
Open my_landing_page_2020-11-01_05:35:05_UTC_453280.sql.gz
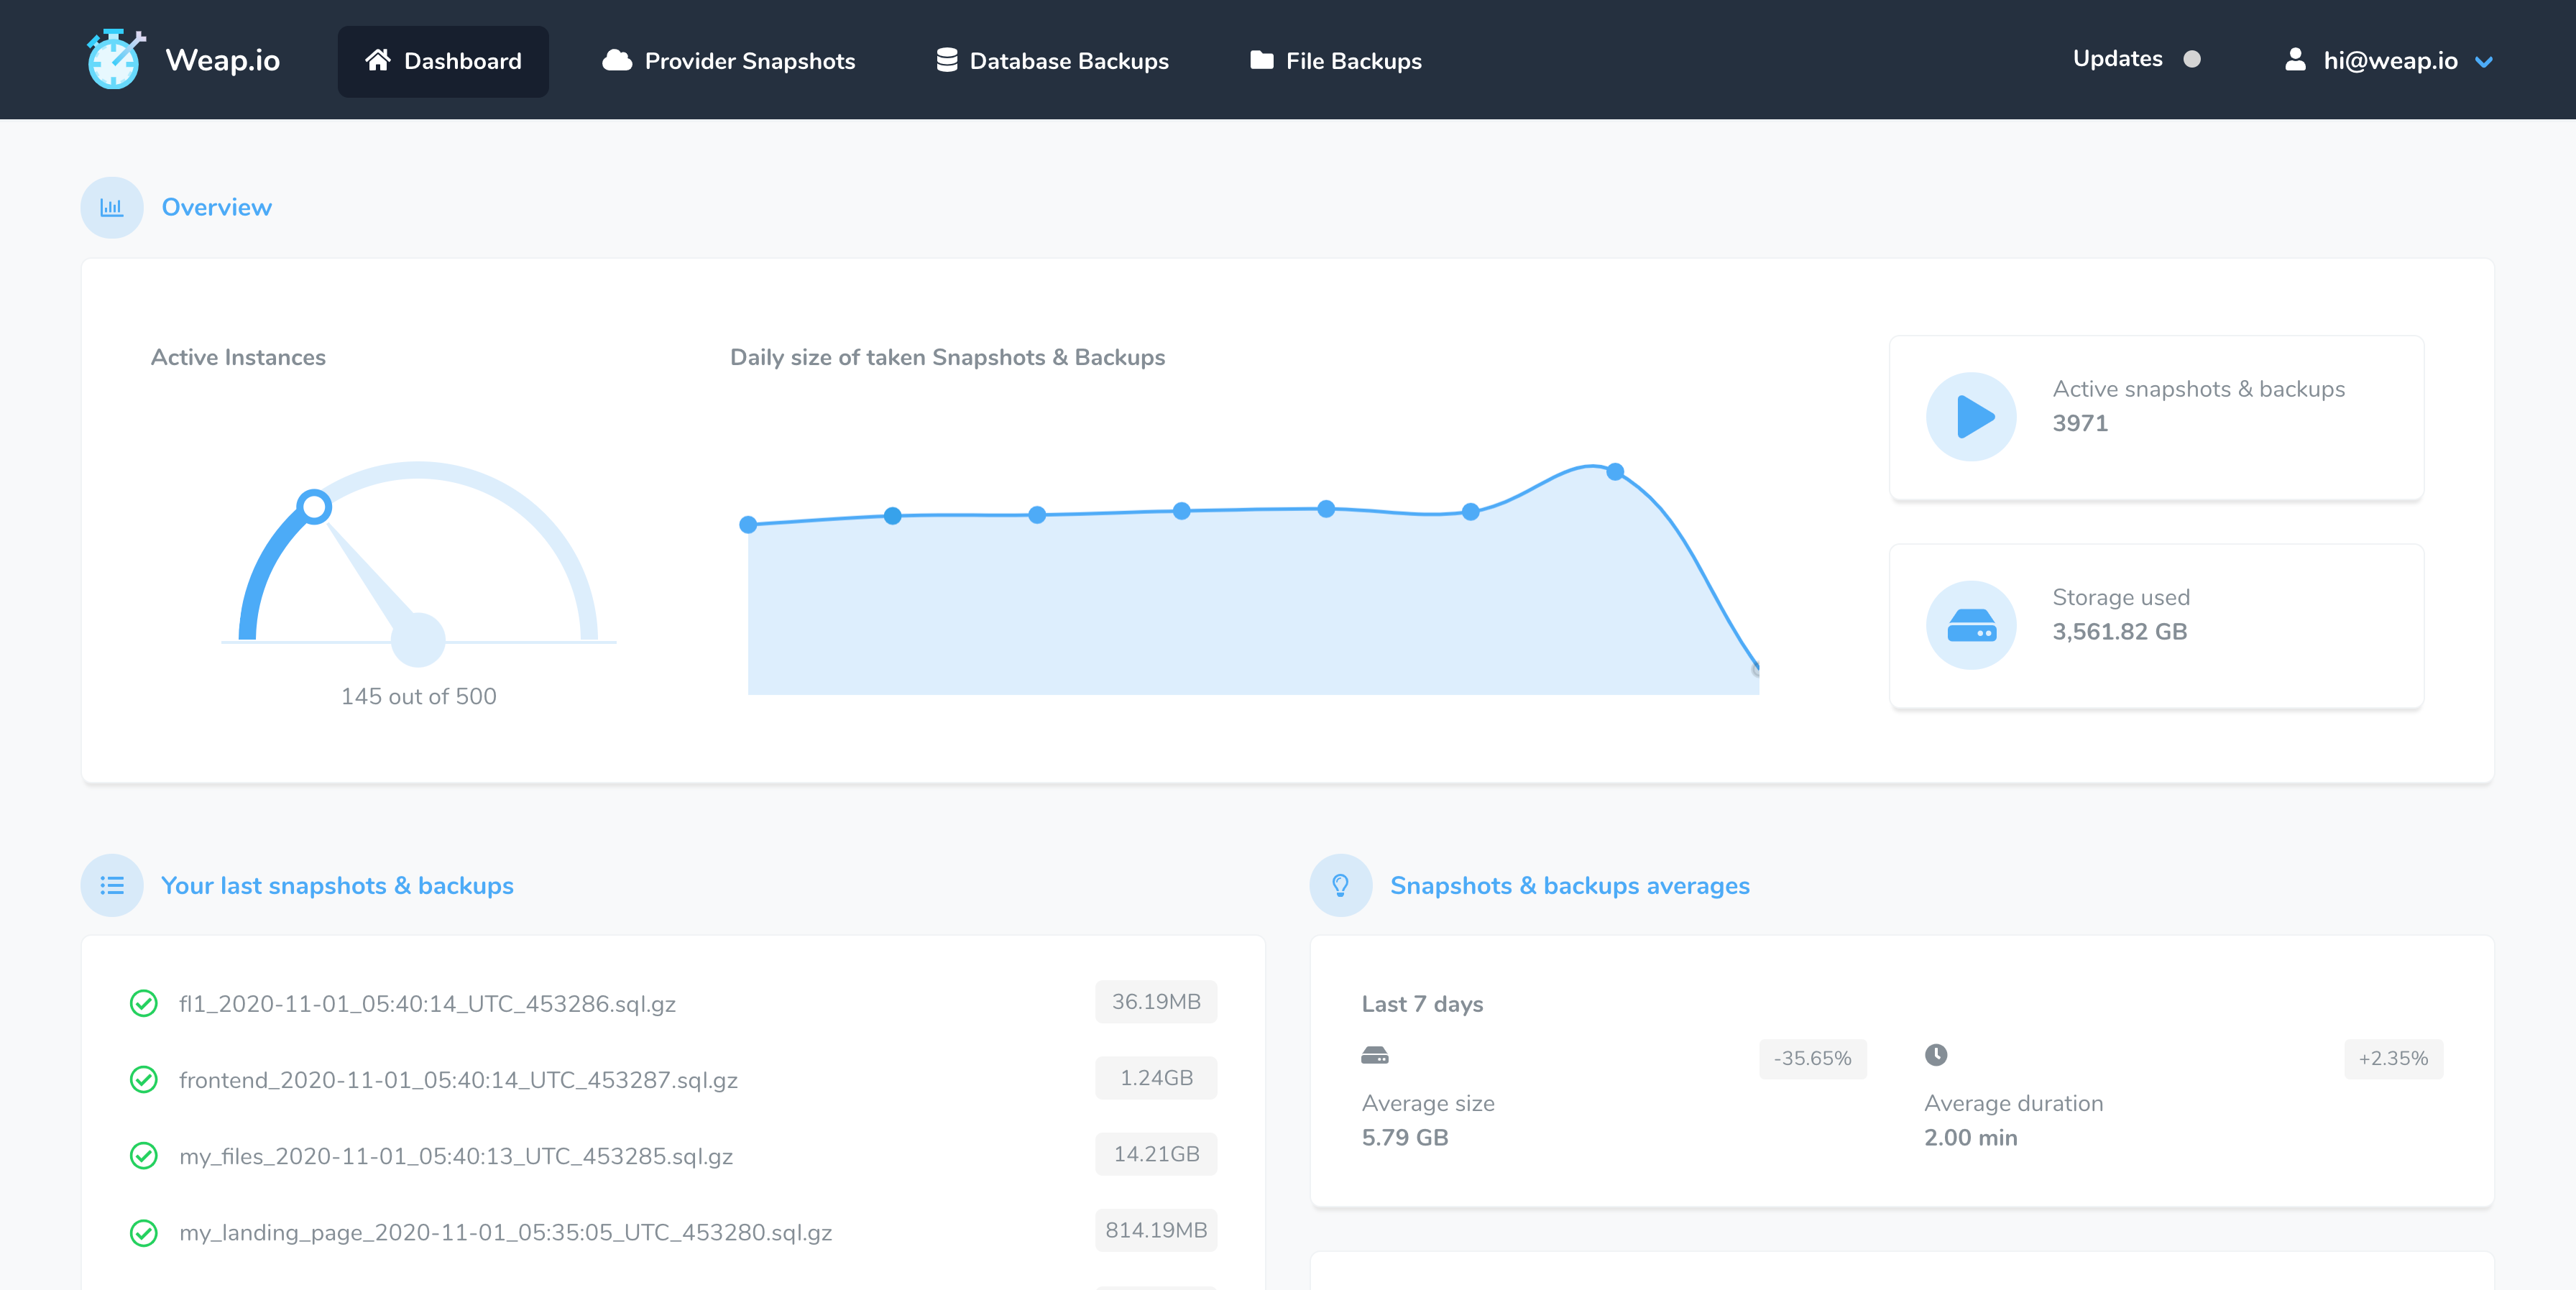pyautogui.click(x=505, y=1232)
